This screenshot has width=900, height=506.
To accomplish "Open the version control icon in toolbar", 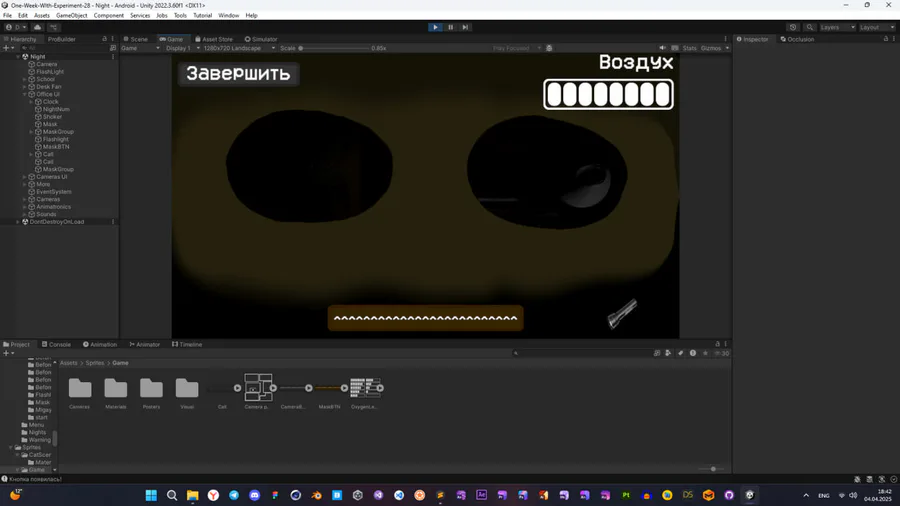I will coord(53,27).
